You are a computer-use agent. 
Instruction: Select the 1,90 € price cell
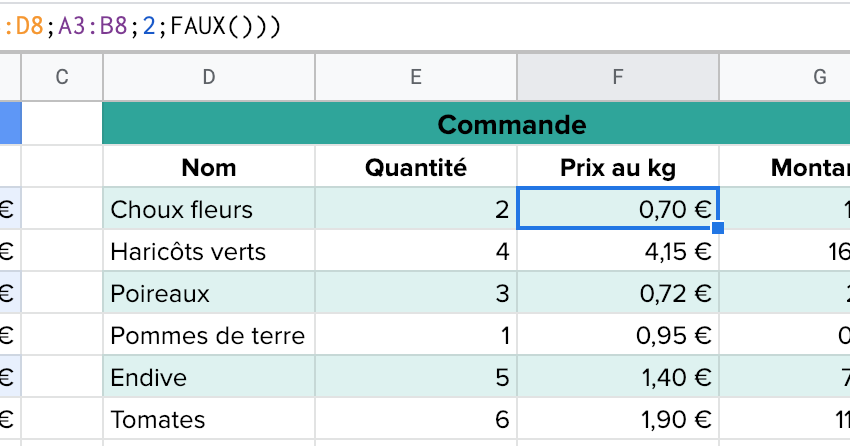pos(617,420)
